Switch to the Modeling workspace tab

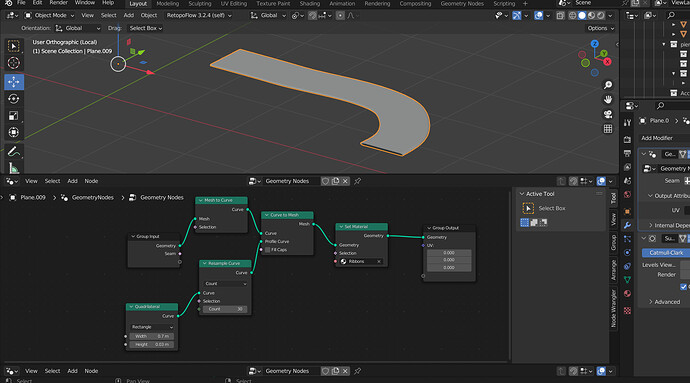[168, 4]
